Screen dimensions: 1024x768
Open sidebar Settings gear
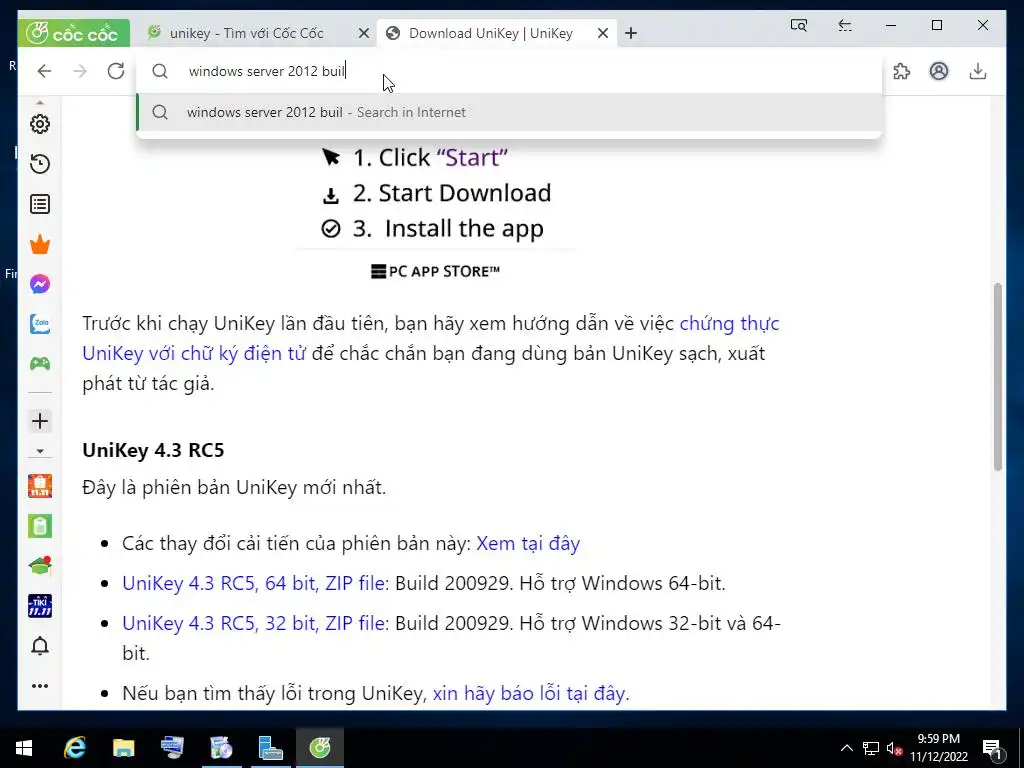pos(40,124)
